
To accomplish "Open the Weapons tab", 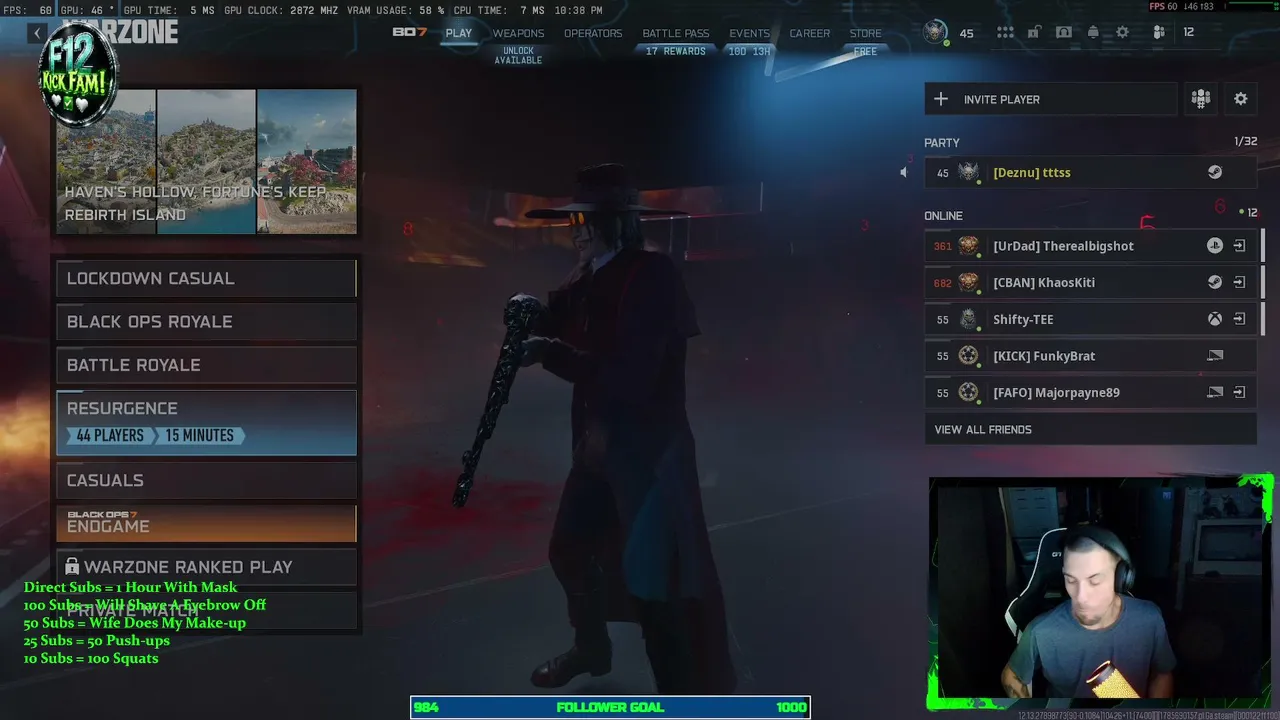I will click(x=518, y=33).
